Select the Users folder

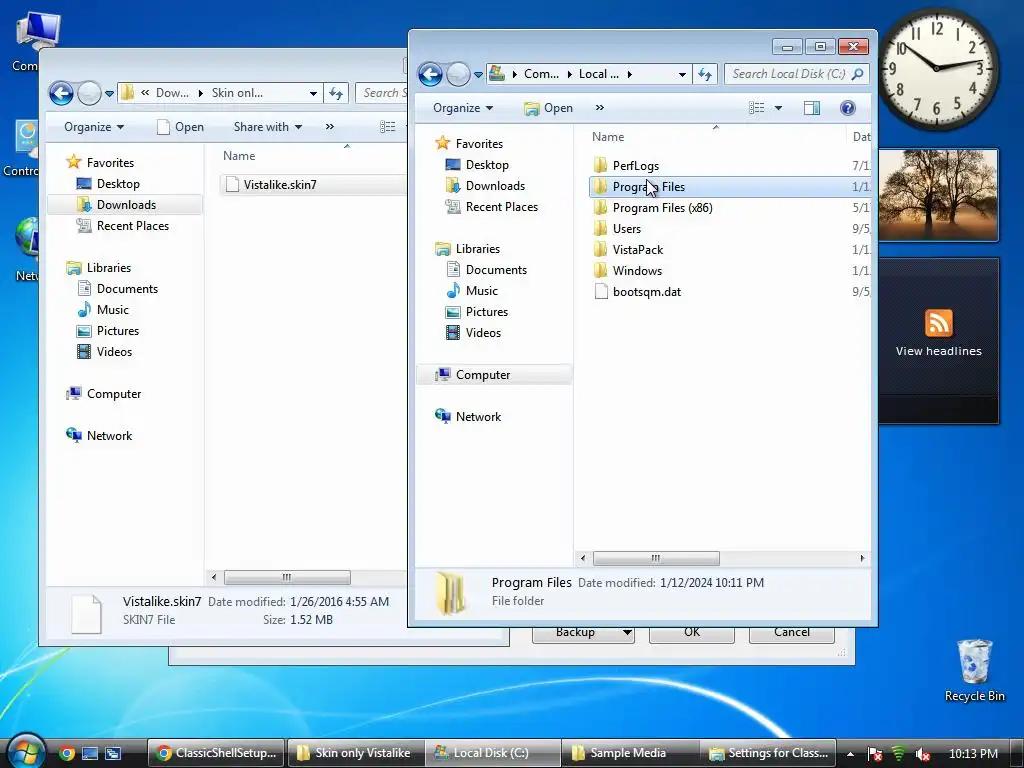point(626,229)
